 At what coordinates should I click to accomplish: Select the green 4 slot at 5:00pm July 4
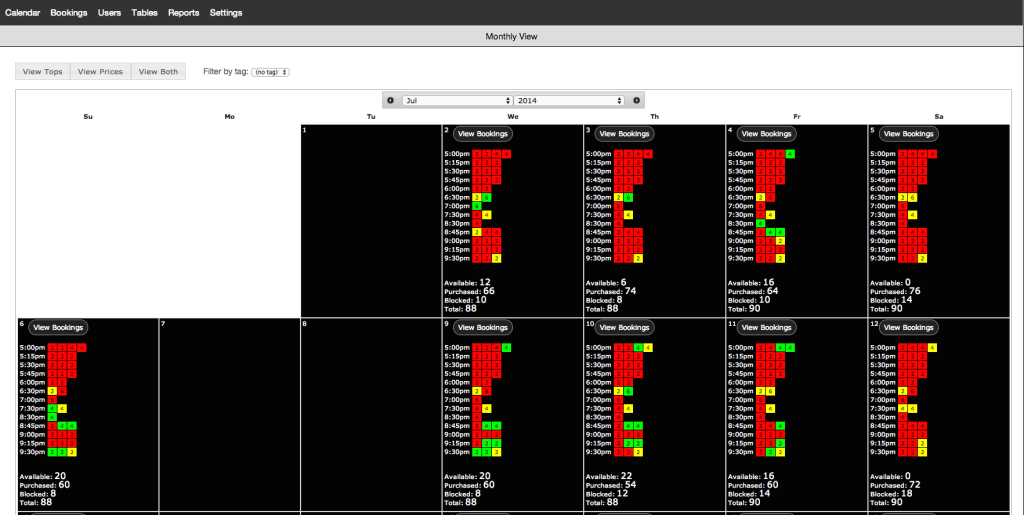click(x=790, y=153)
